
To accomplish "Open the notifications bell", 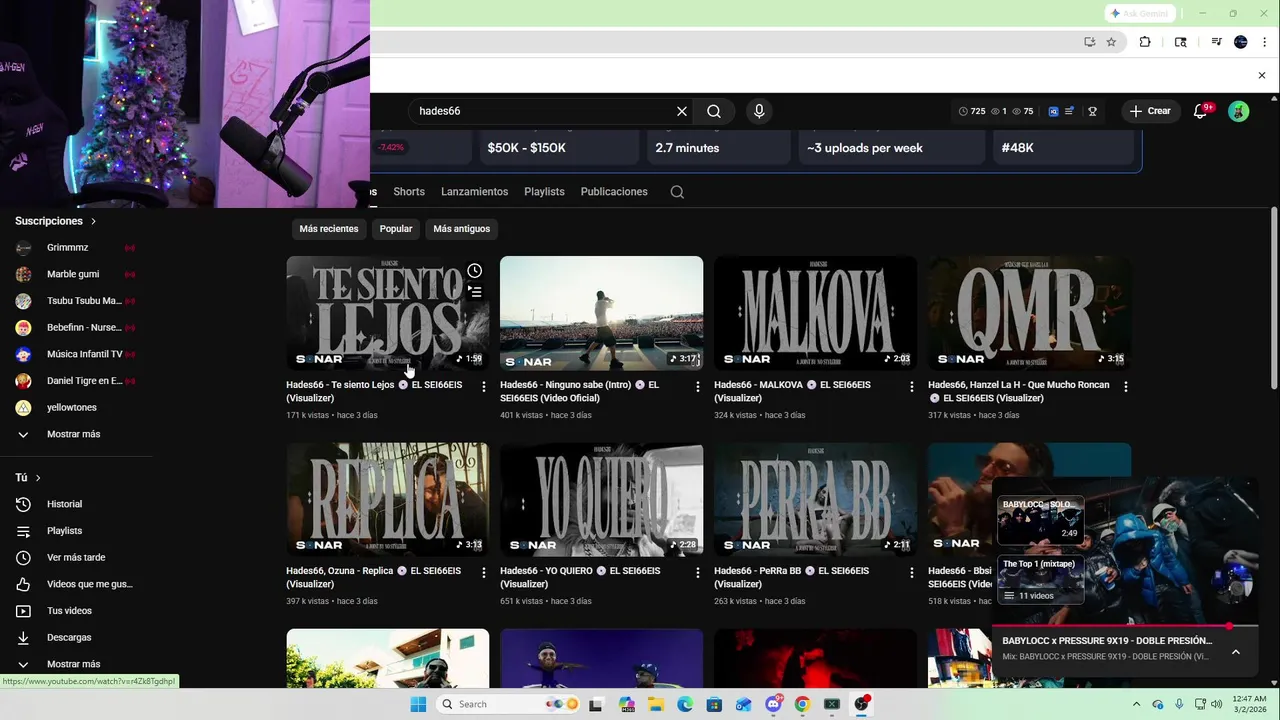I will pos(1200,111).
